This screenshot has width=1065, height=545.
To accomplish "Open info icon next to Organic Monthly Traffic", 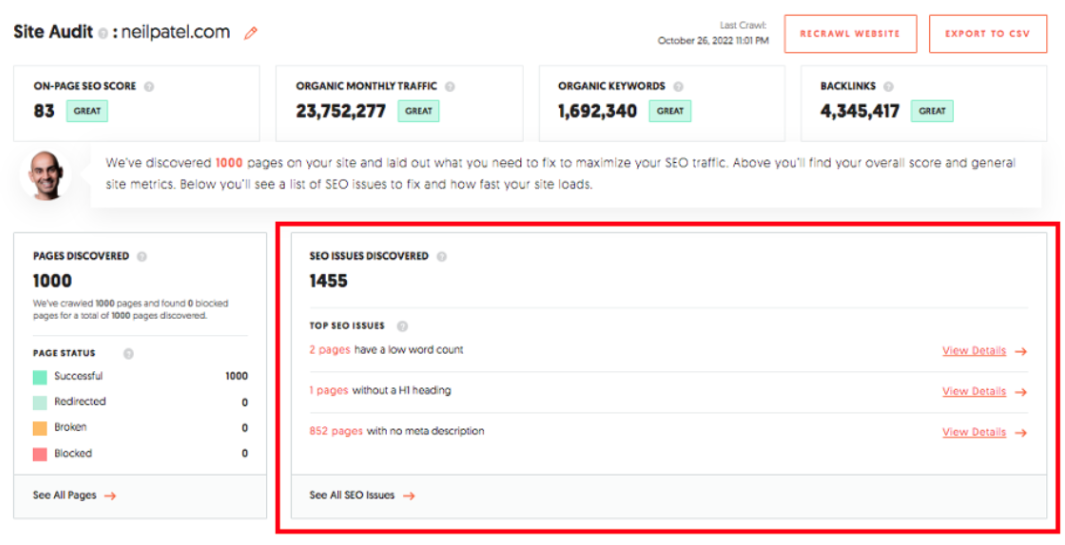I will (x=450, y=87).
